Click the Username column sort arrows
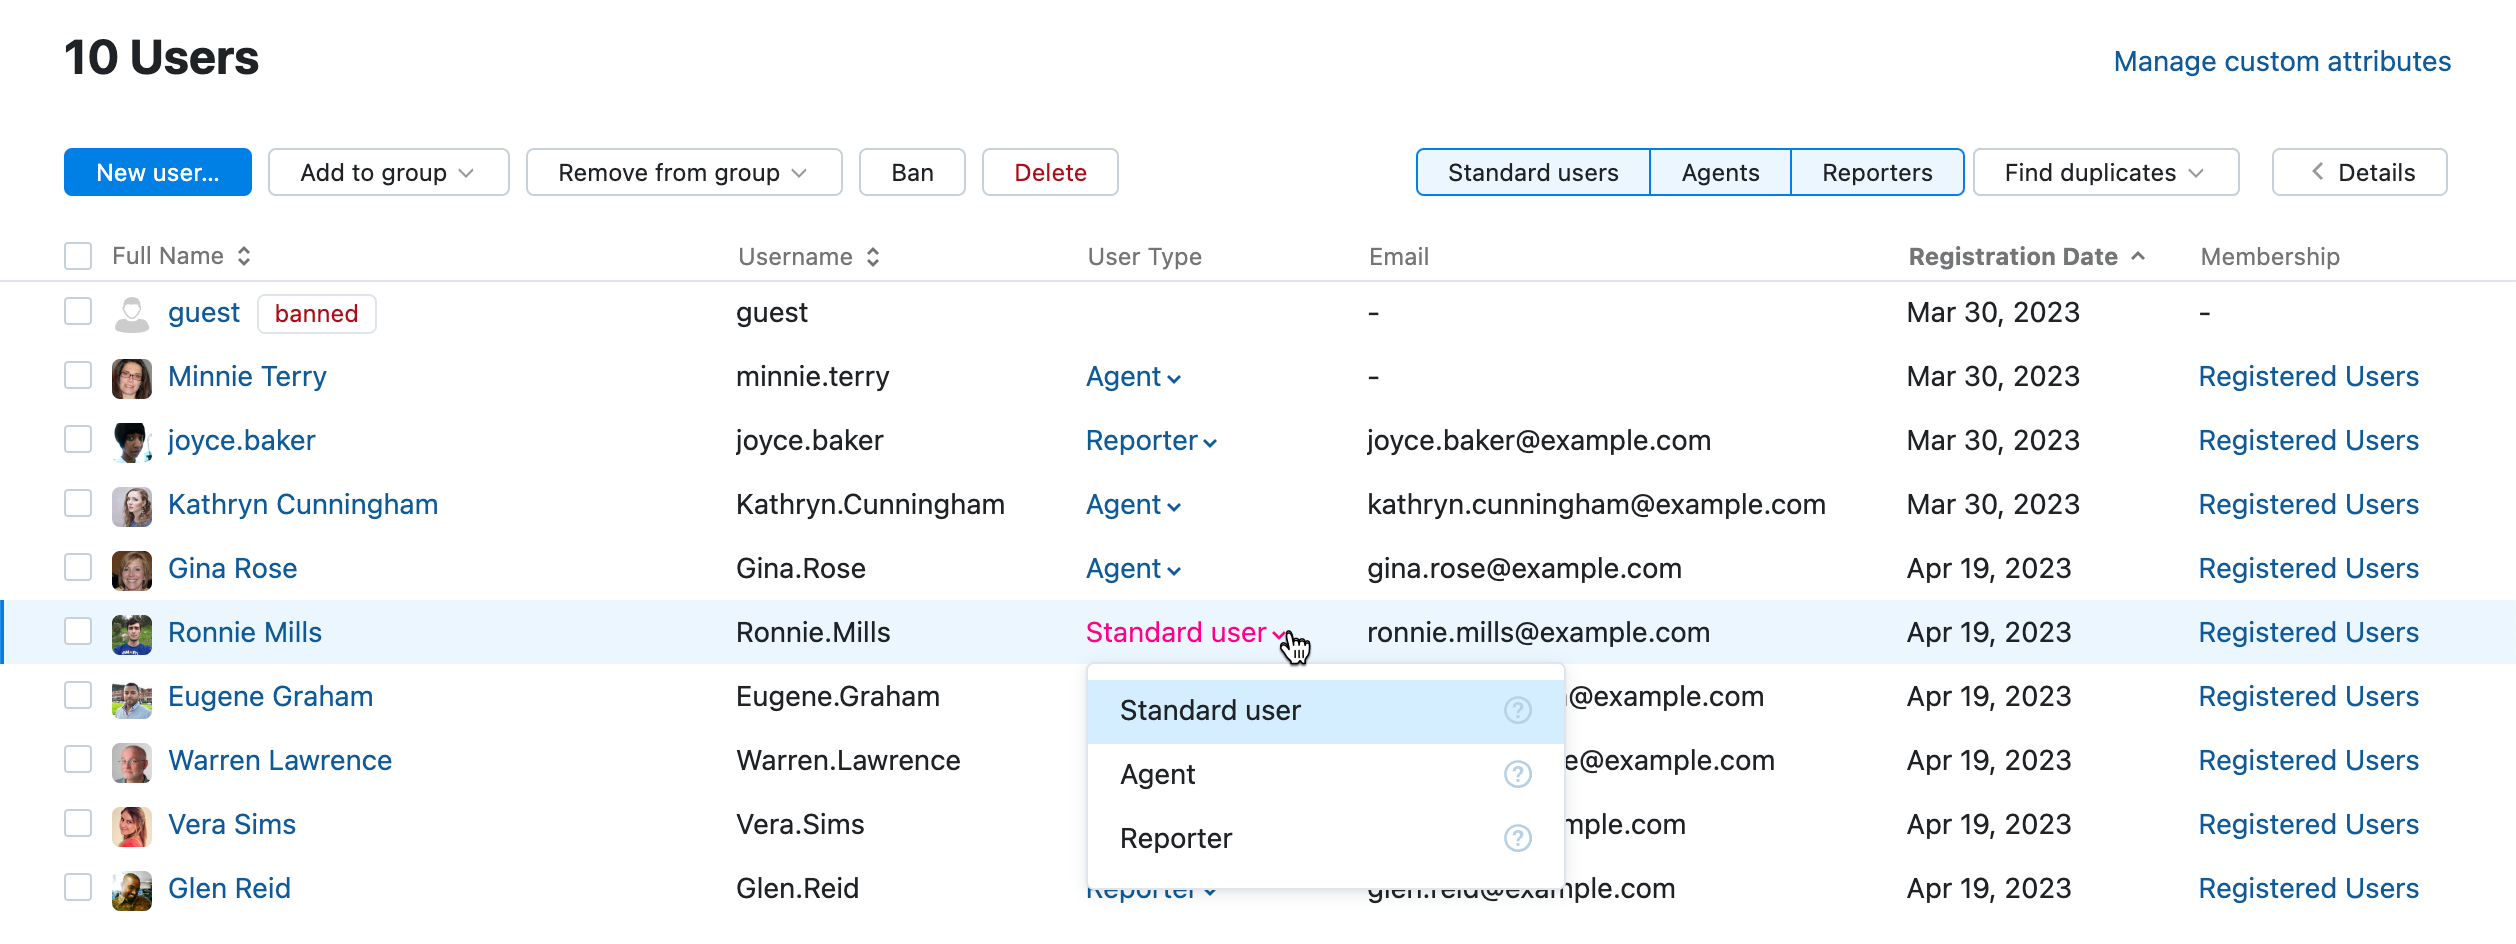The width and height of the screenshot is (2516, 944). point(873,257)
